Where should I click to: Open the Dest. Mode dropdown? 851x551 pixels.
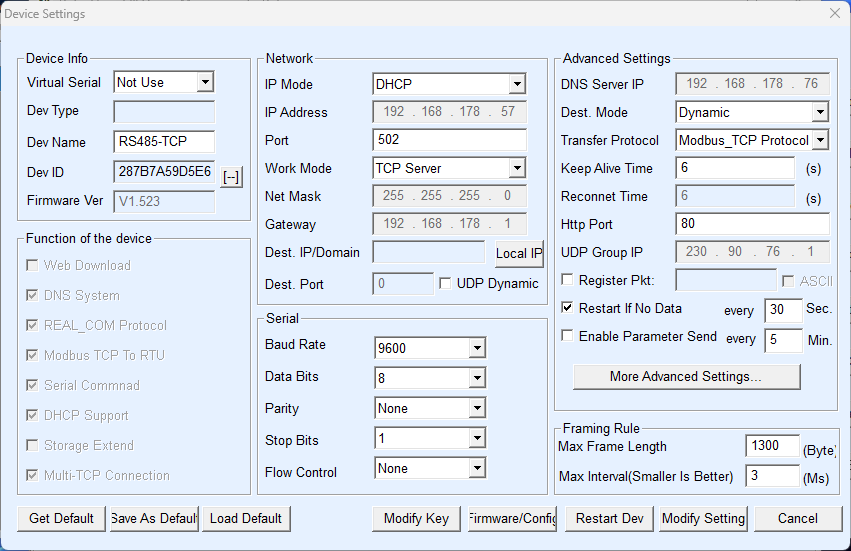coord(820,112)
